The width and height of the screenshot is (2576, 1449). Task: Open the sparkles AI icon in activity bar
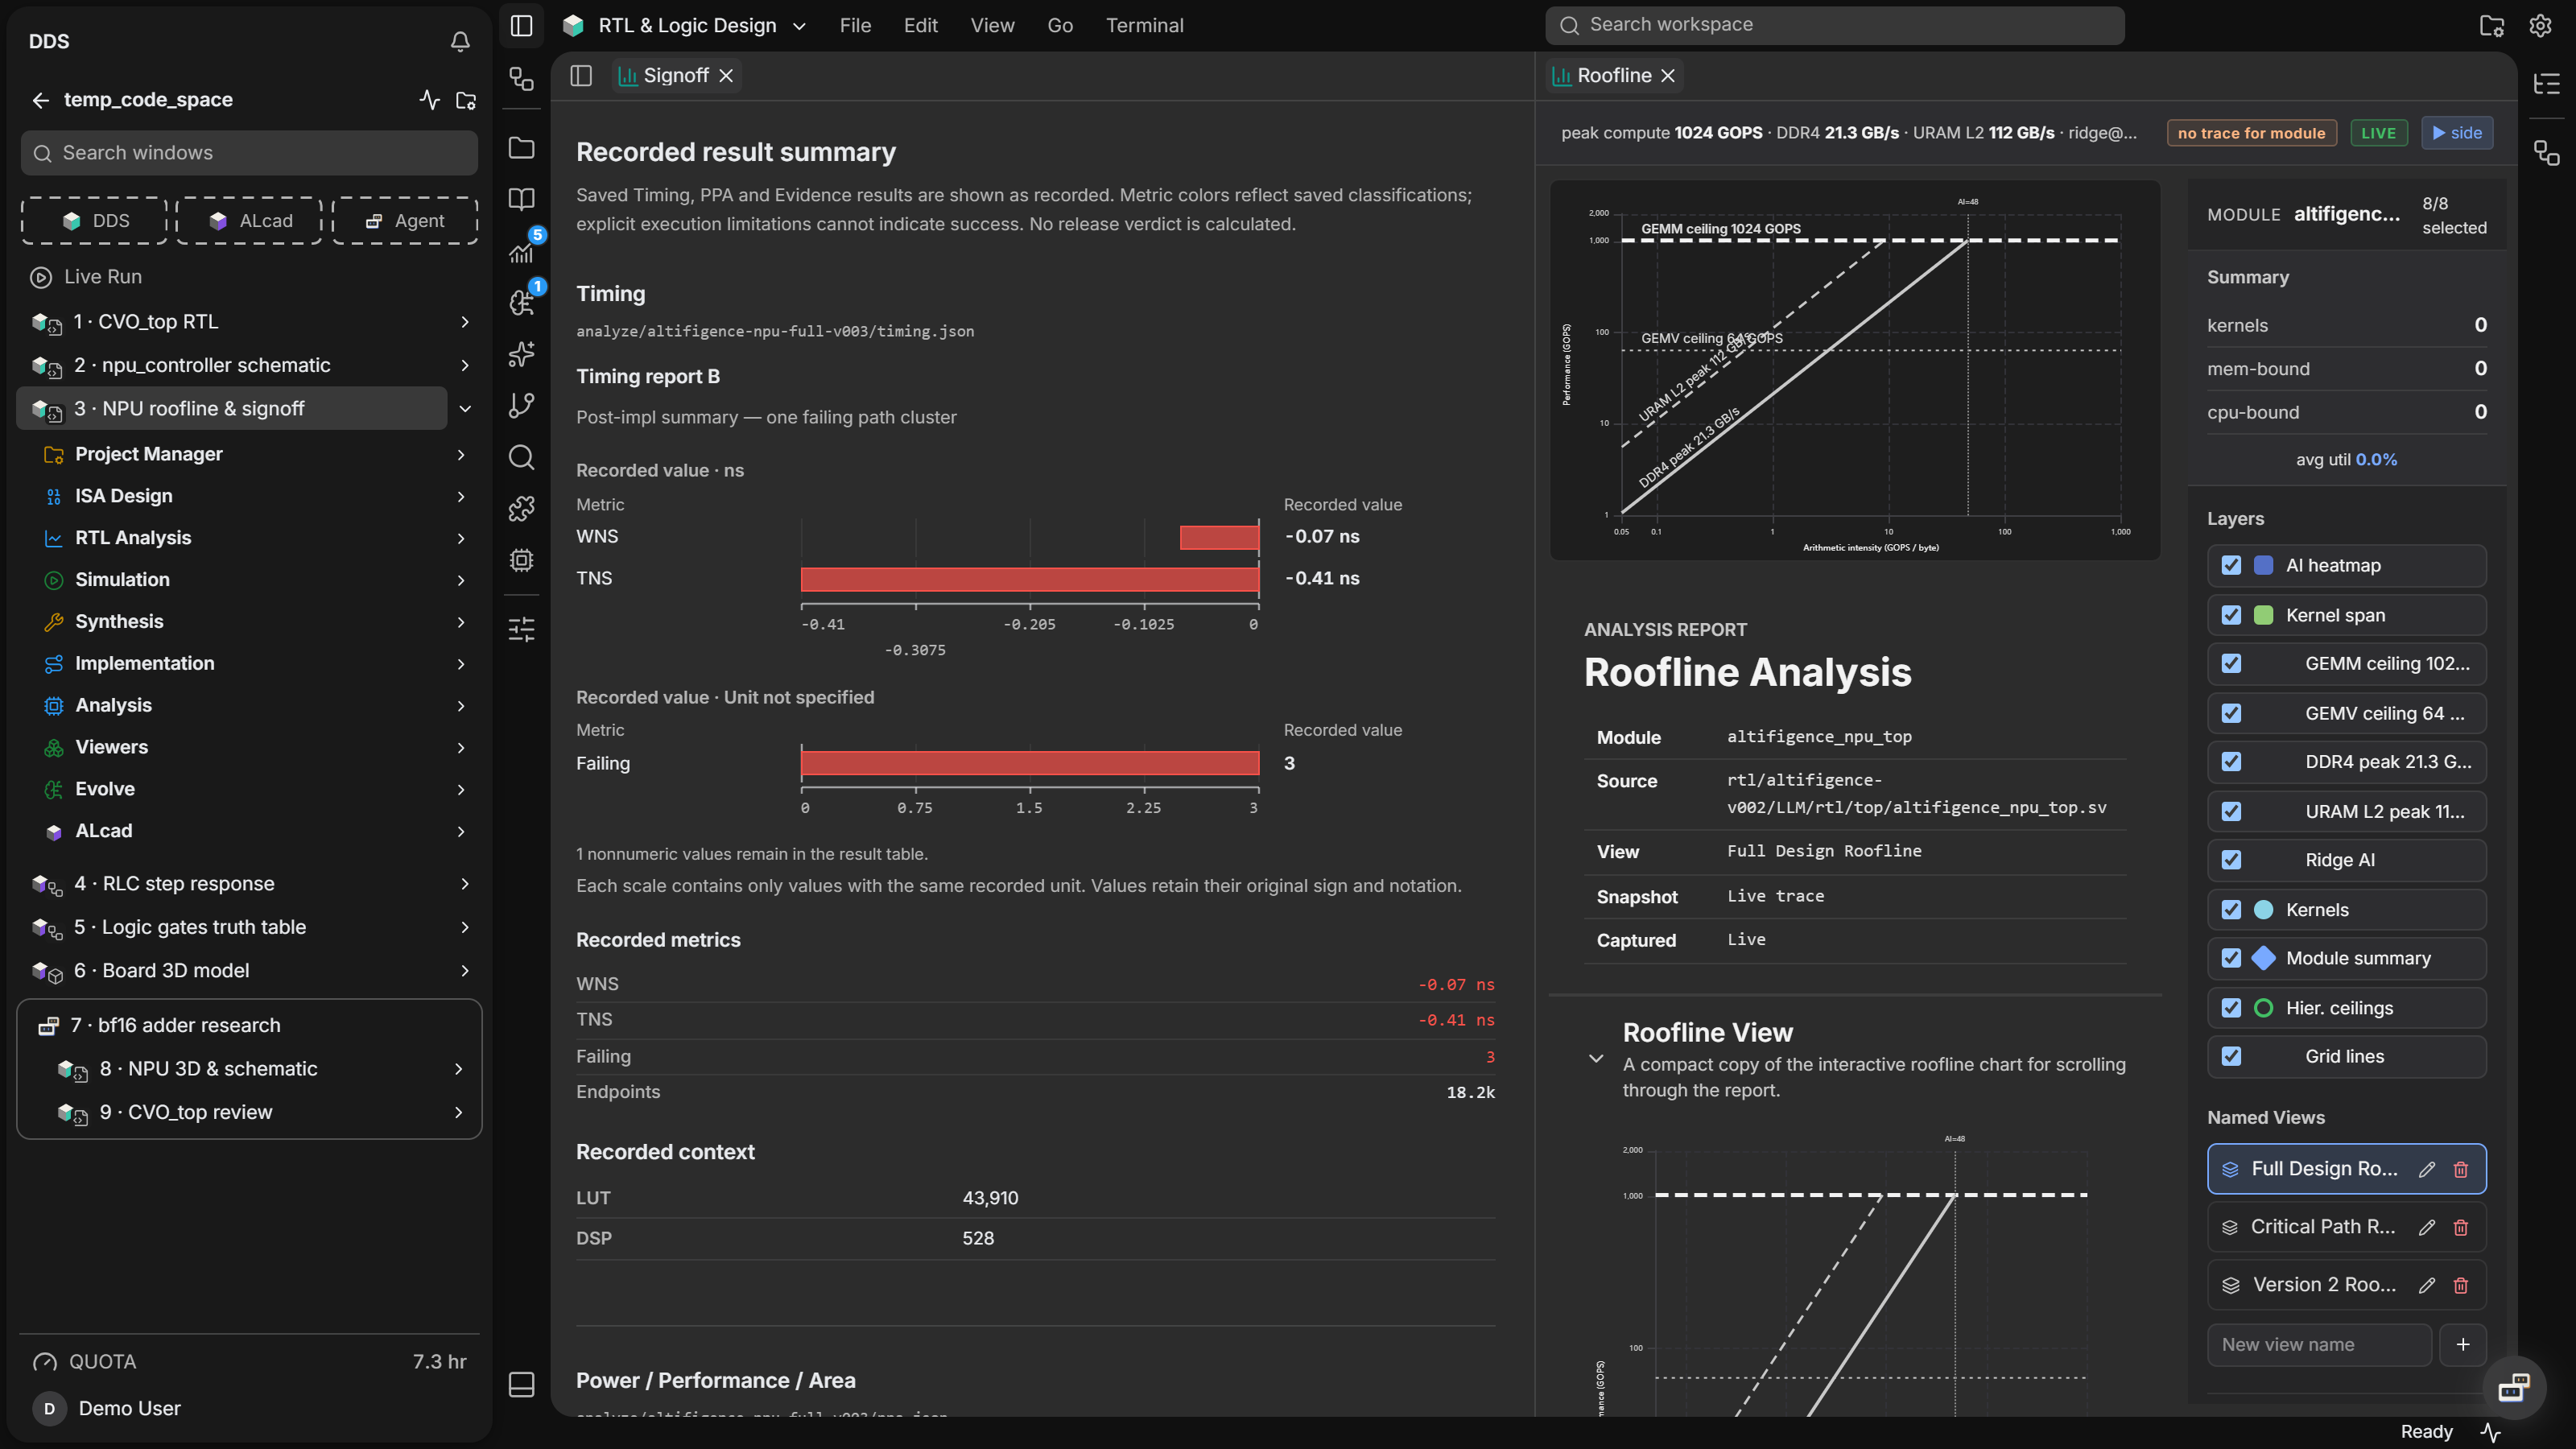[521, 354]
